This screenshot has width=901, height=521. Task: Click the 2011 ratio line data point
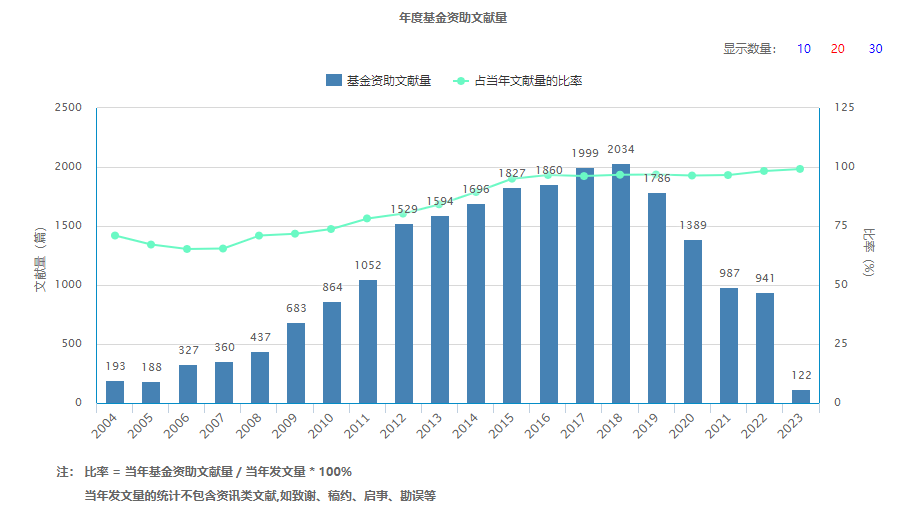(367, 219)
